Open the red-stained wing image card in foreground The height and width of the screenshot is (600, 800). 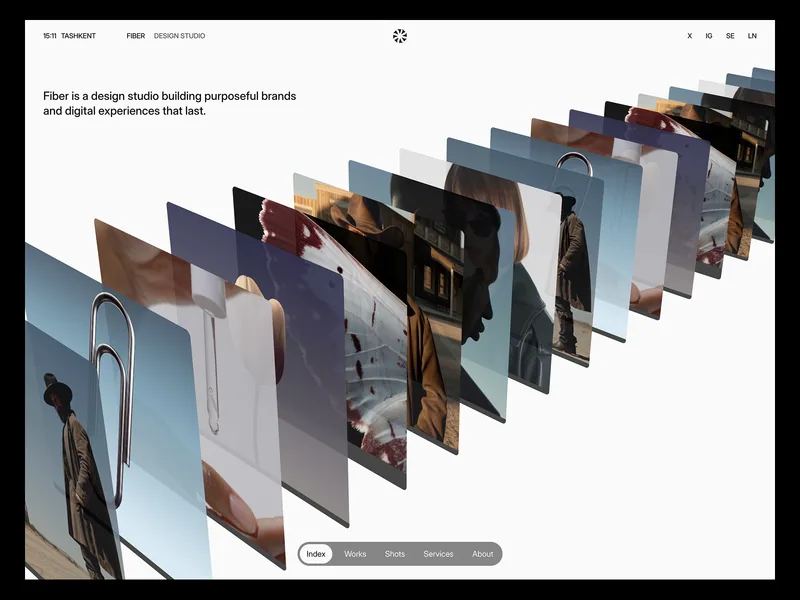coord(378,357)
